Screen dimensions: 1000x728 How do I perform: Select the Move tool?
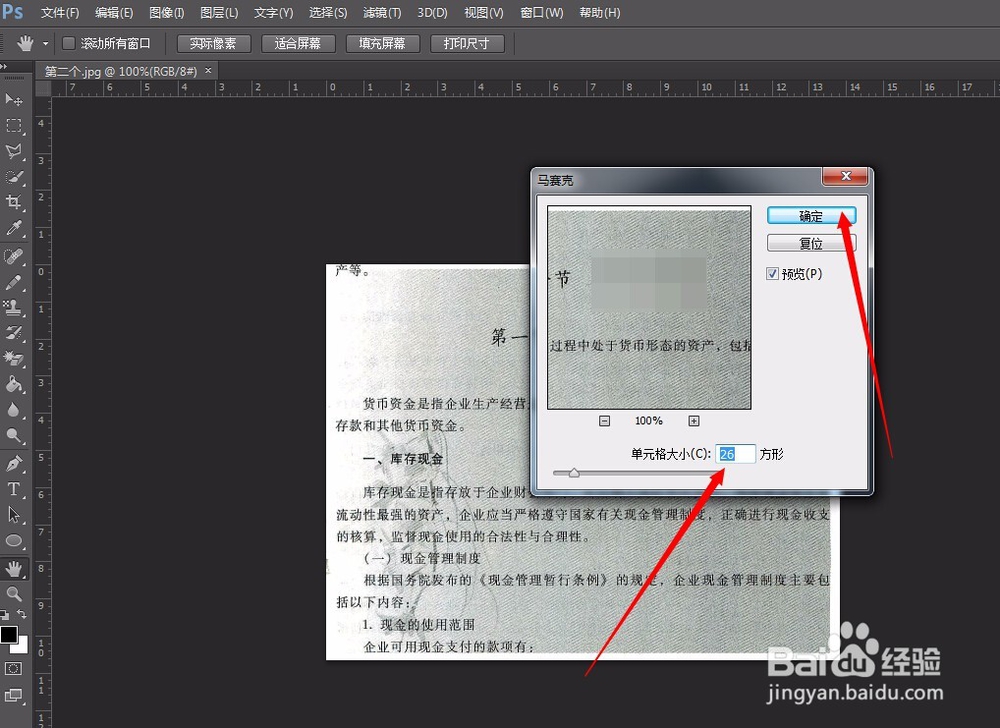(13, 99)
